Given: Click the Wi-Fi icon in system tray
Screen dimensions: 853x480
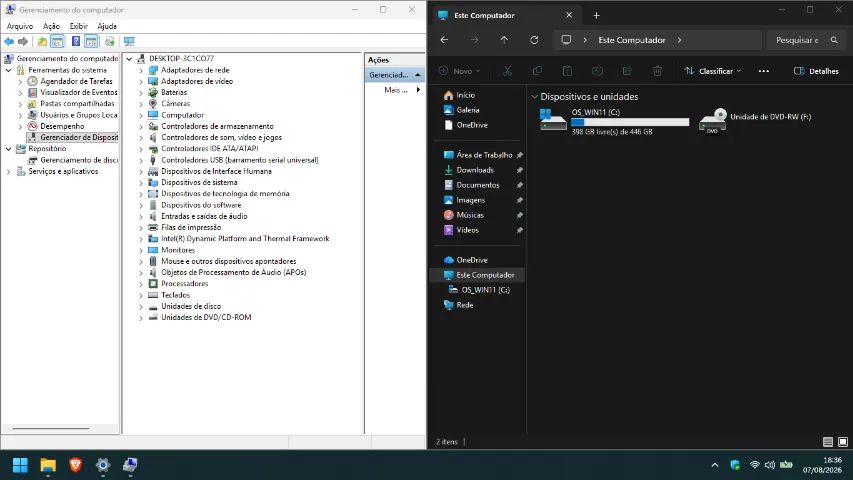Looking at the screenshot, I should coord(755,465).
